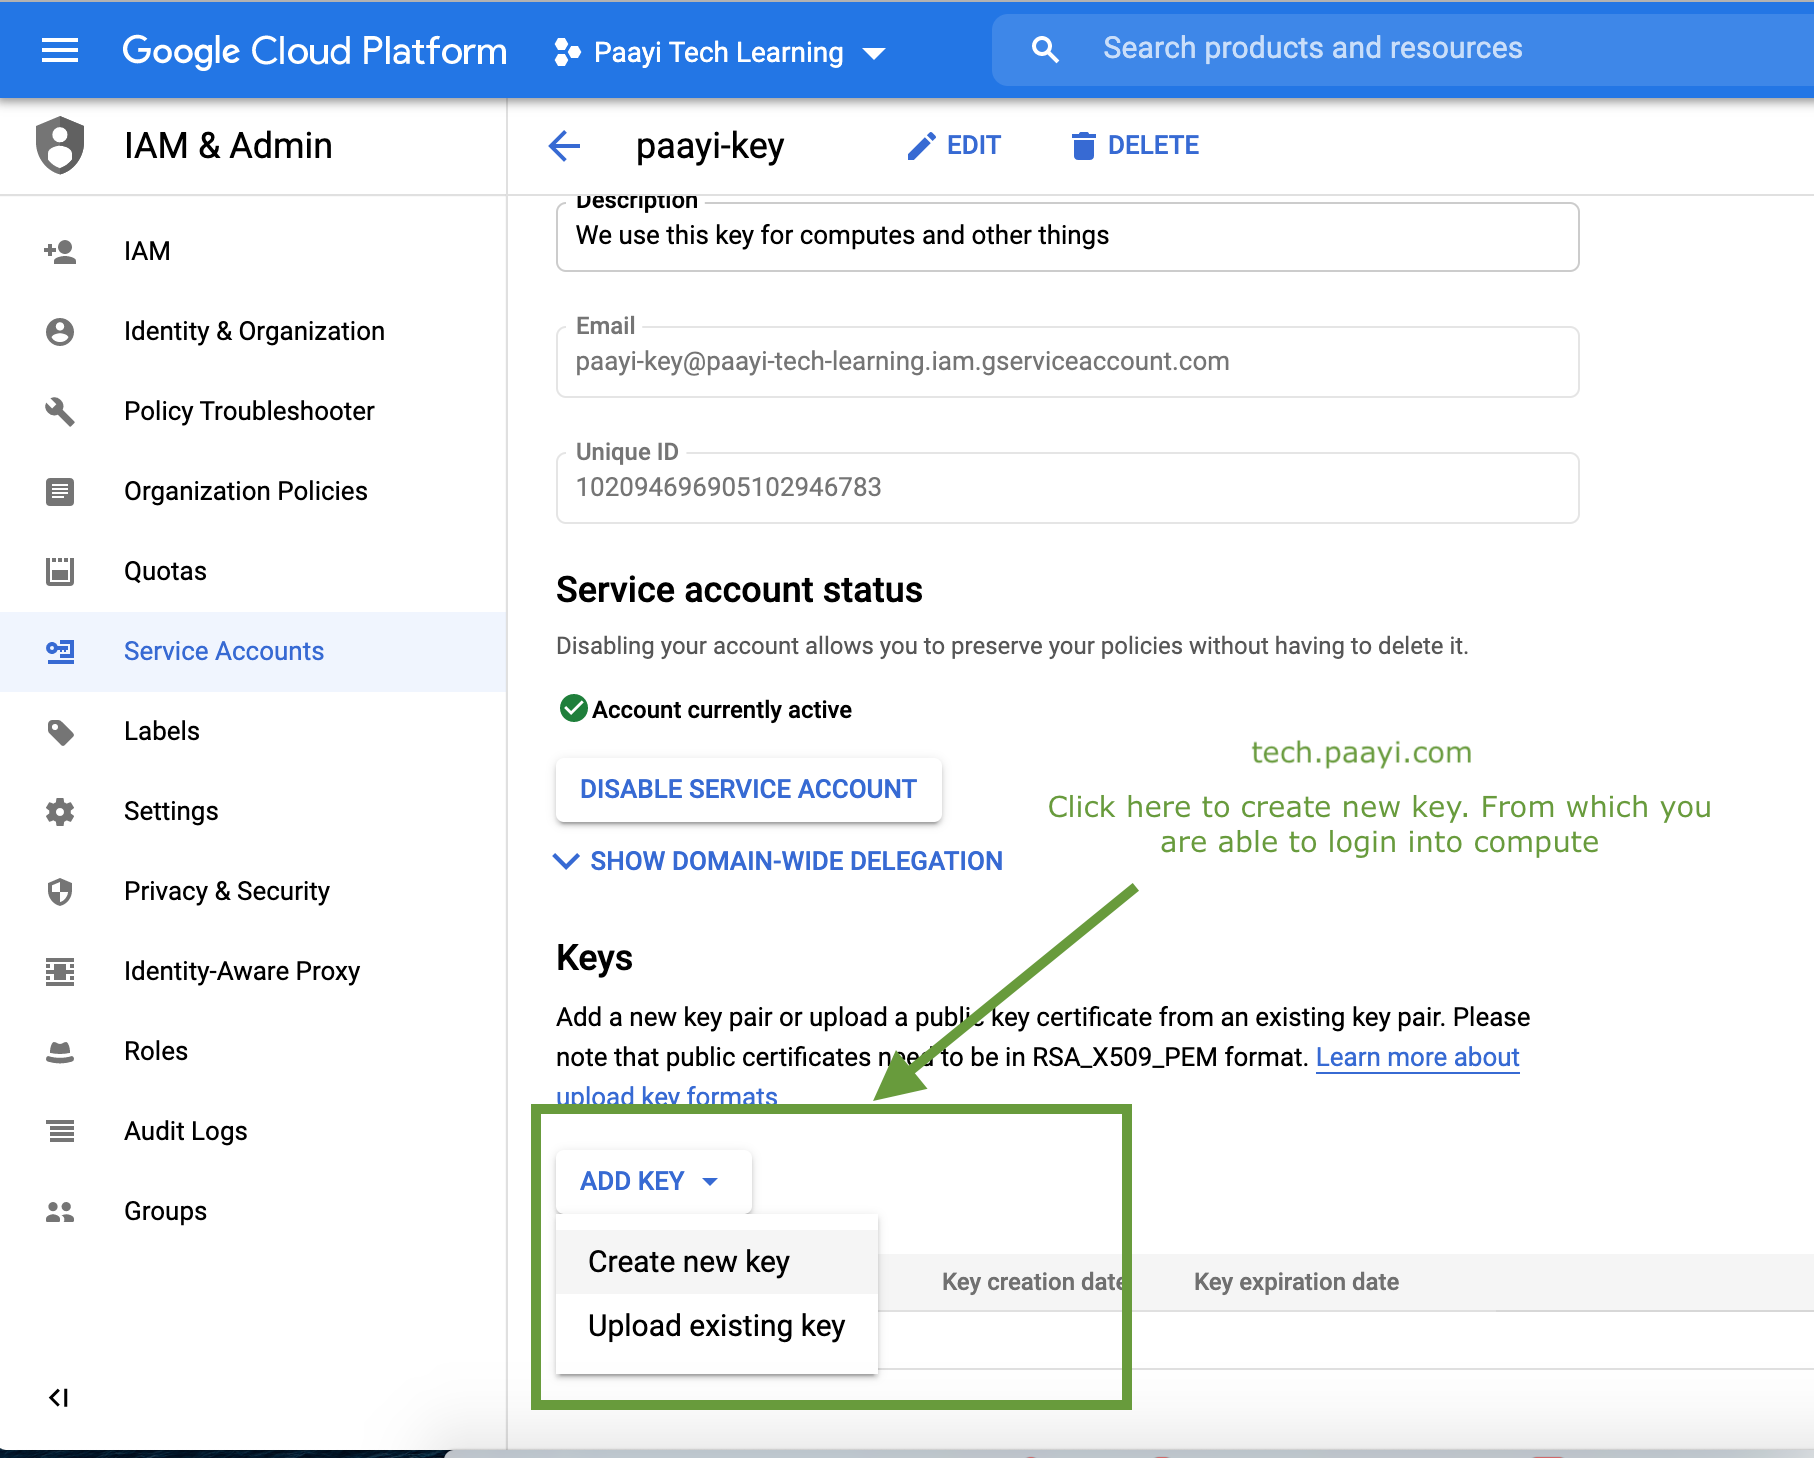The image size is (1814, 1458).
Task: Click the Labels tag icon
Action: pos(60,732)
